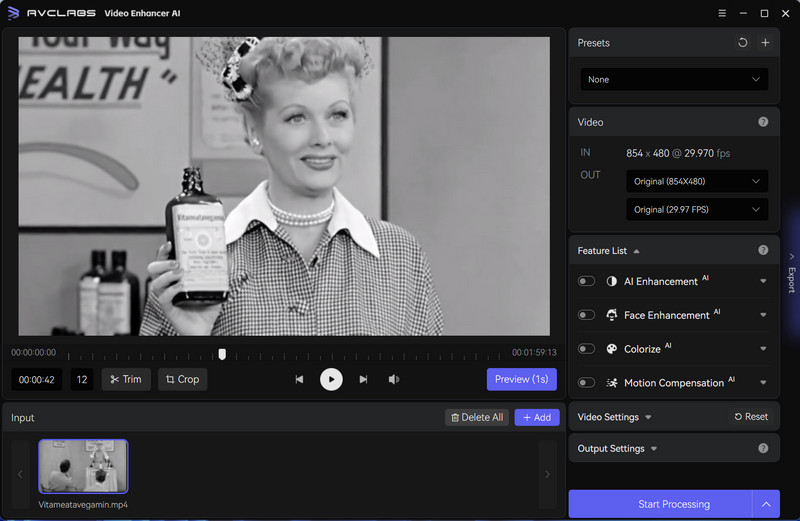Viewport: 800px width, 521px height.
Task: Reset the video settings
Action: [x=751, y=417]
